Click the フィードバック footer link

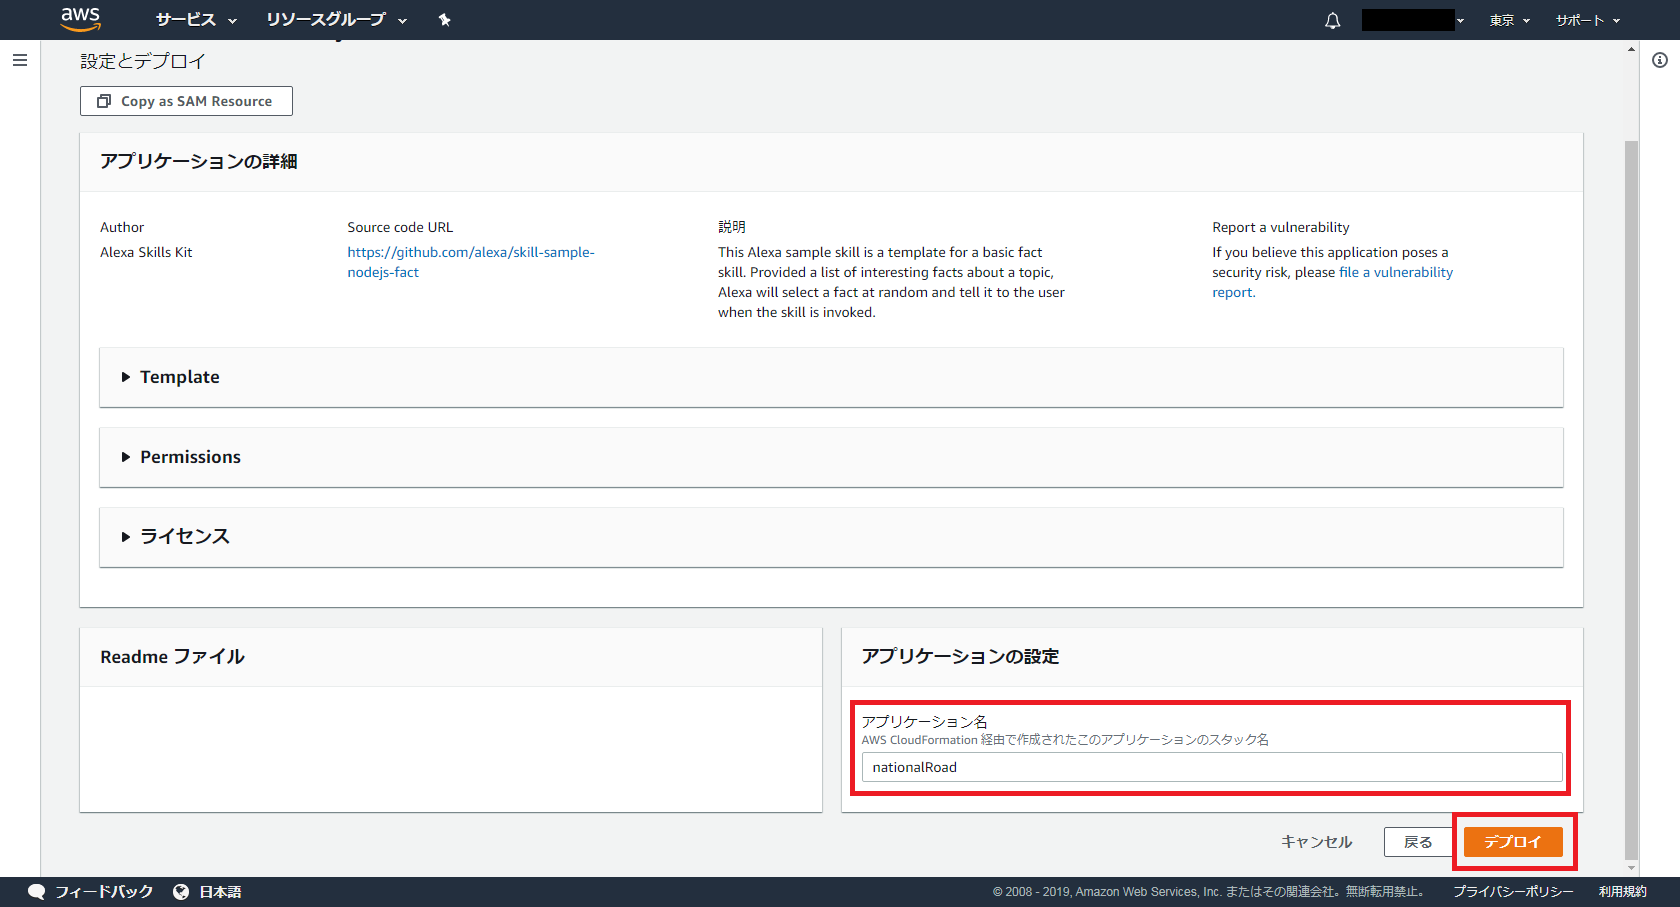(x=104, y=891)
